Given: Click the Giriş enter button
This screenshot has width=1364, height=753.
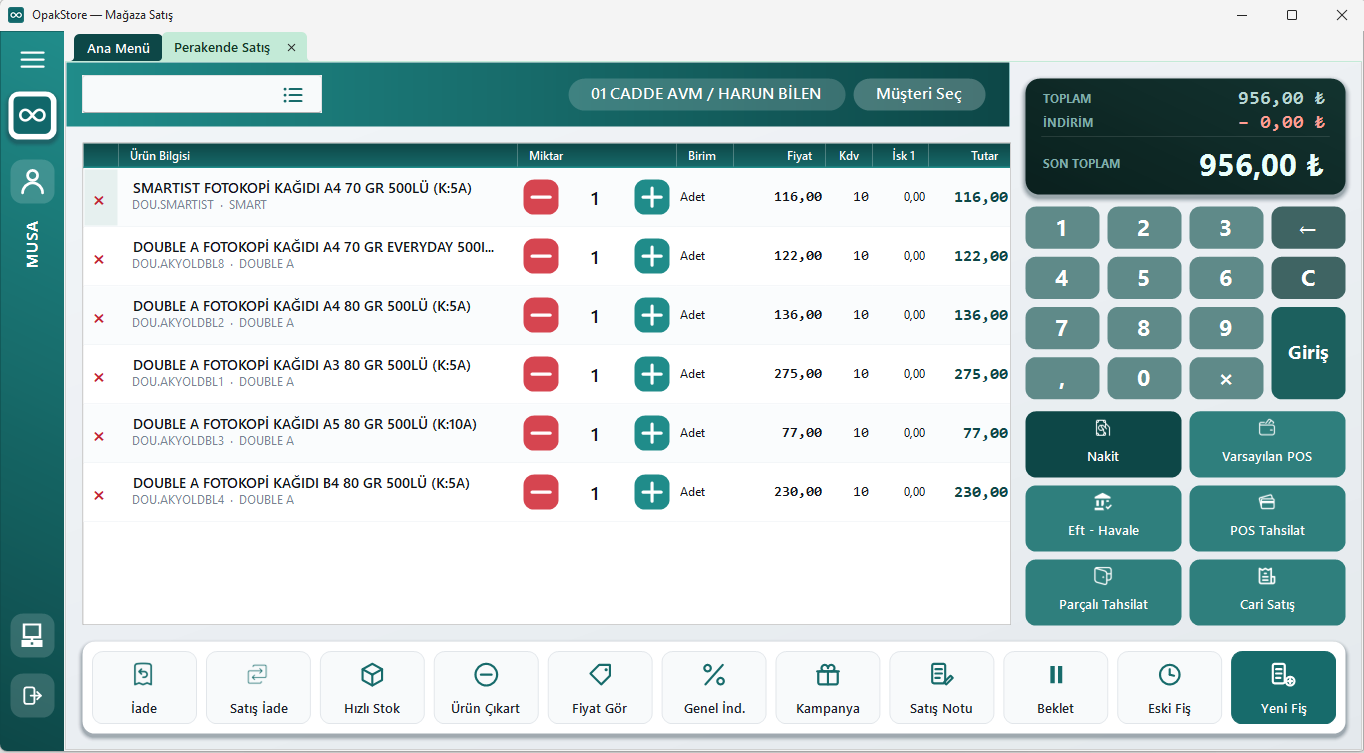Looking at the screenshot, I should tap(1308, 353).
